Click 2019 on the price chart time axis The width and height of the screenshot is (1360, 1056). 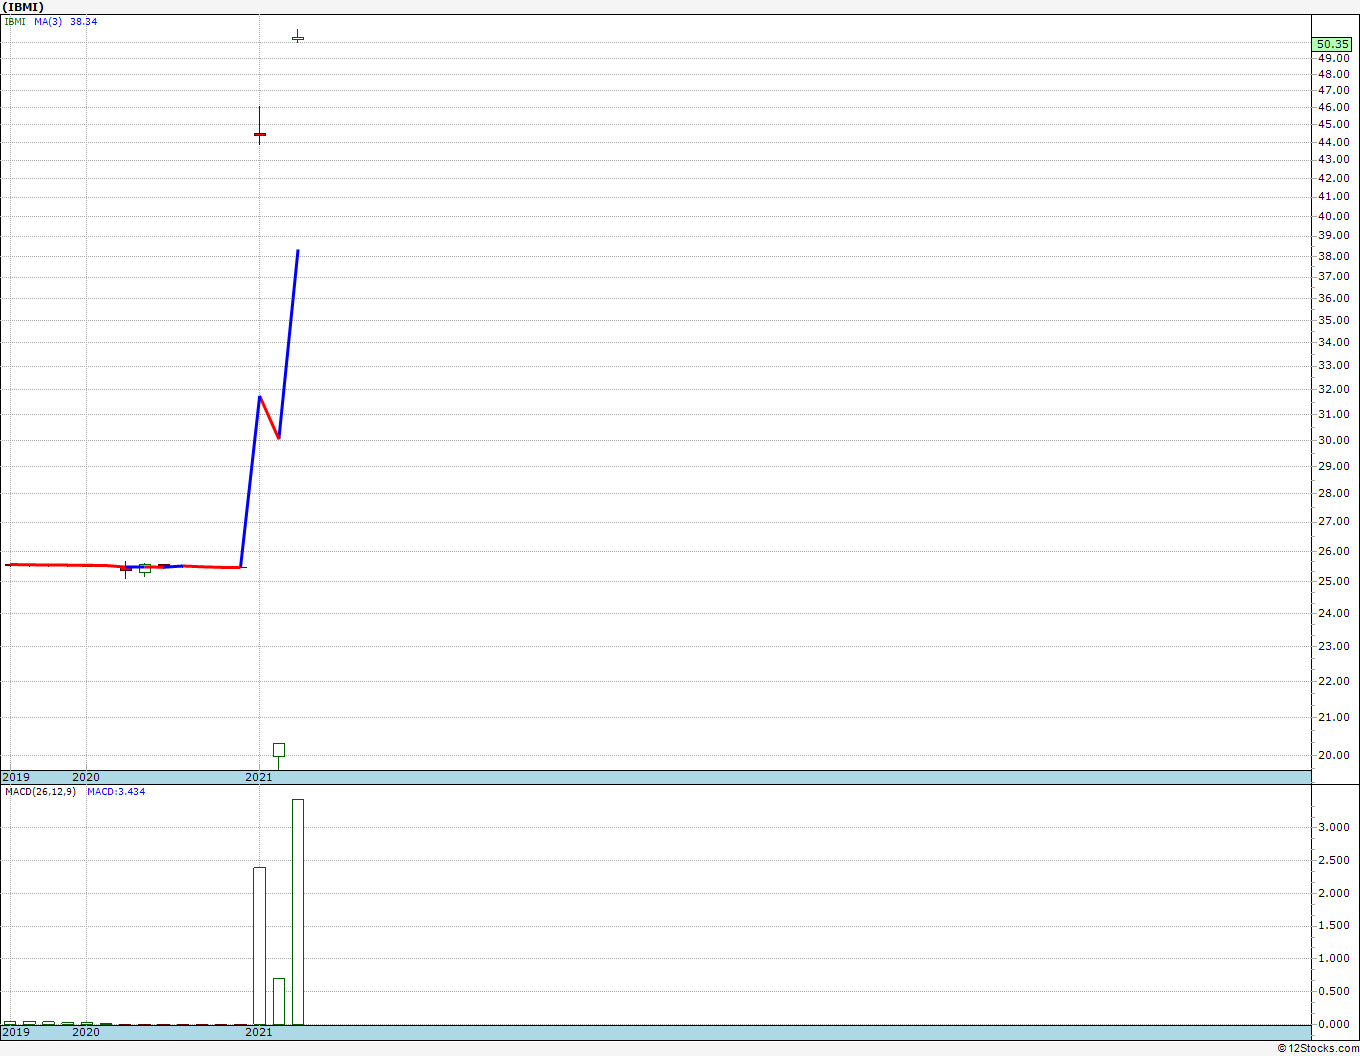click(16, 777)
